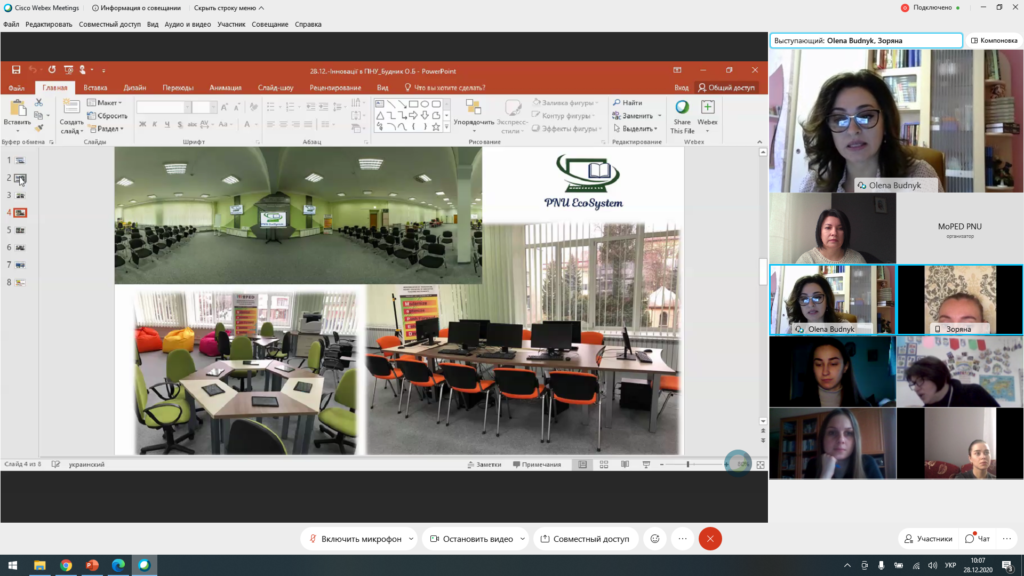This screenshot has height=576, width=1024.
Task: Adjust the PowerPoint zoom slider
Action: (x=688, y=465)
